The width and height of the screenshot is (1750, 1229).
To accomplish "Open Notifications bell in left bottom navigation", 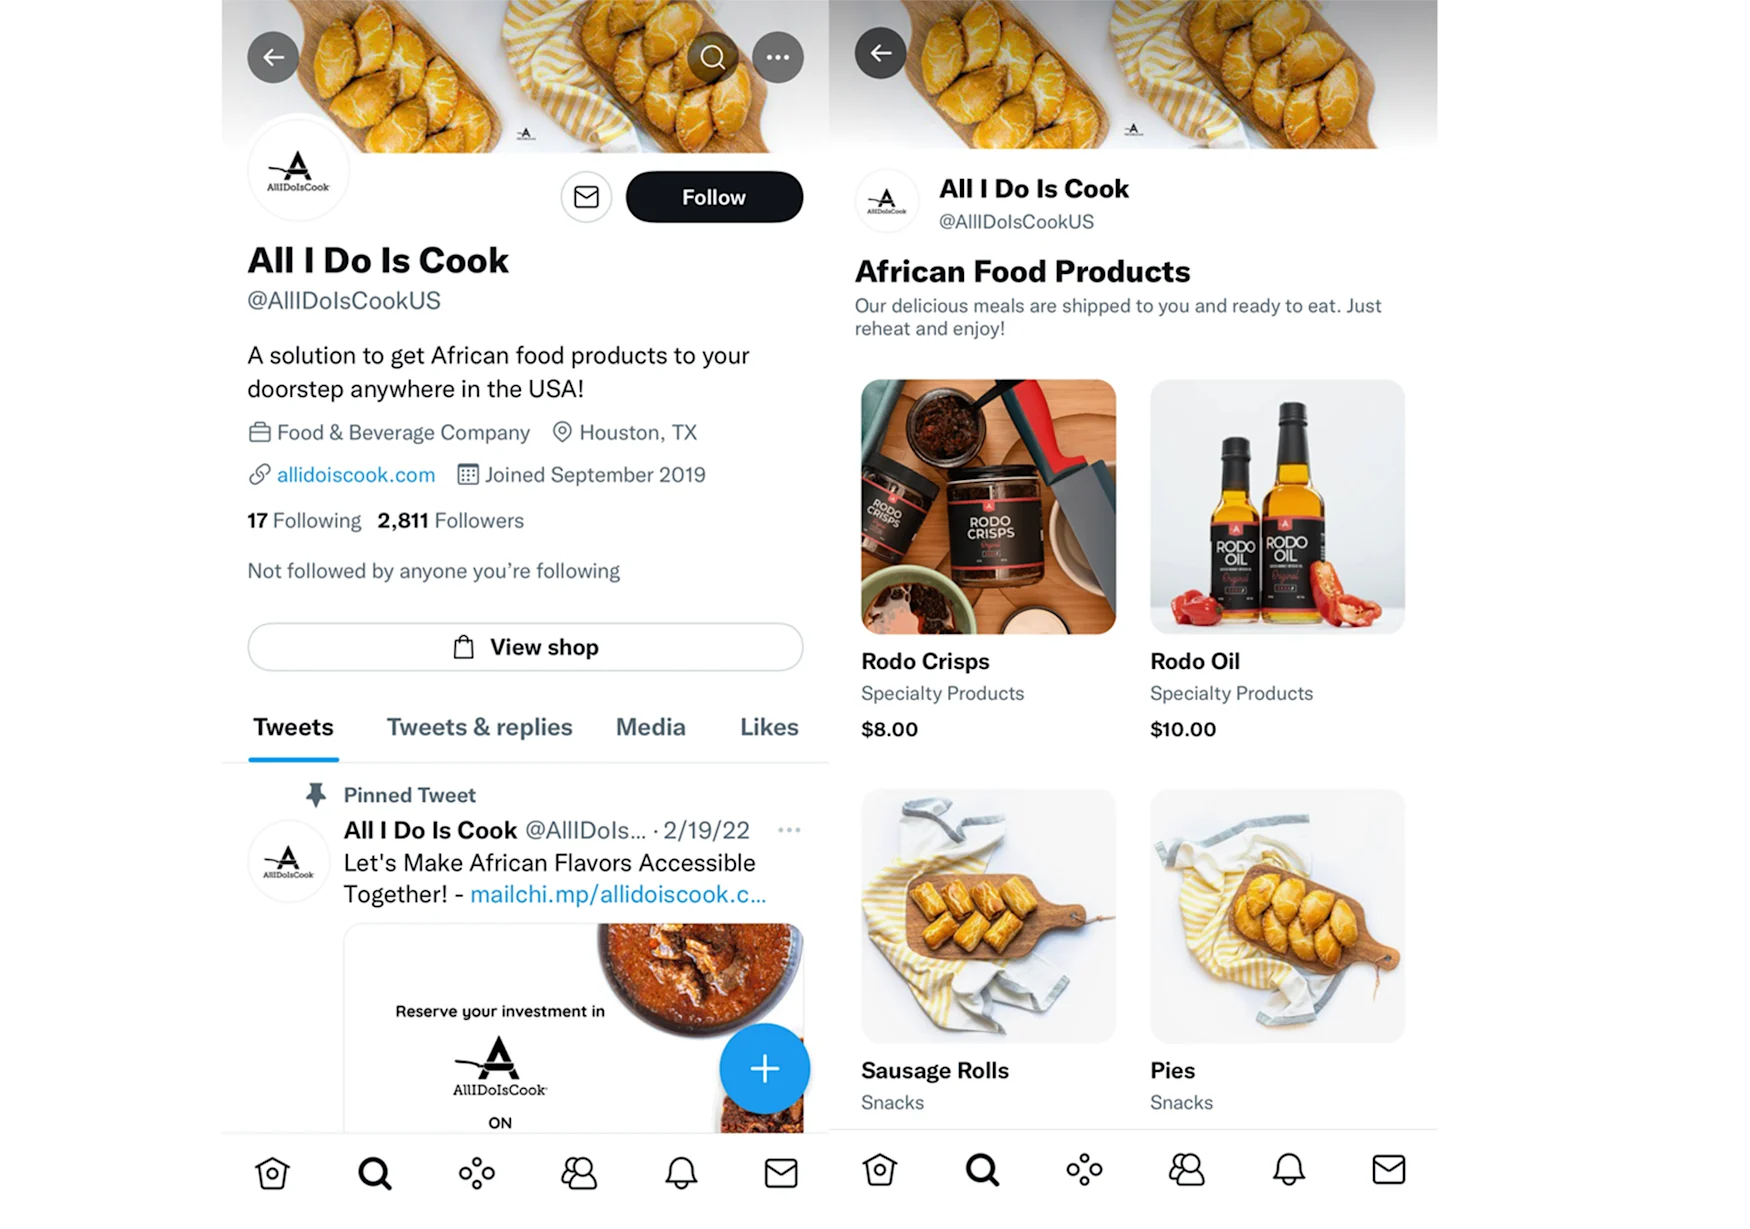I will coord(681,1172).
